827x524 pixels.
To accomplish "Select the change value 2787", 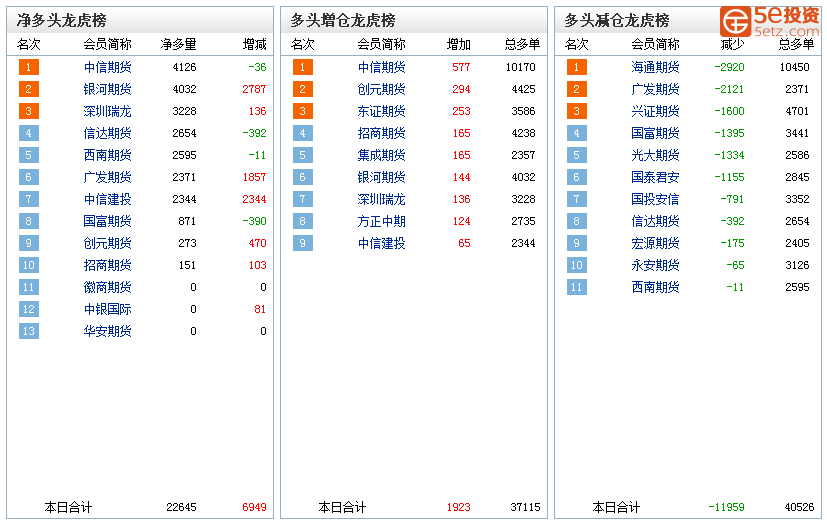I will (x=254, y=90).
